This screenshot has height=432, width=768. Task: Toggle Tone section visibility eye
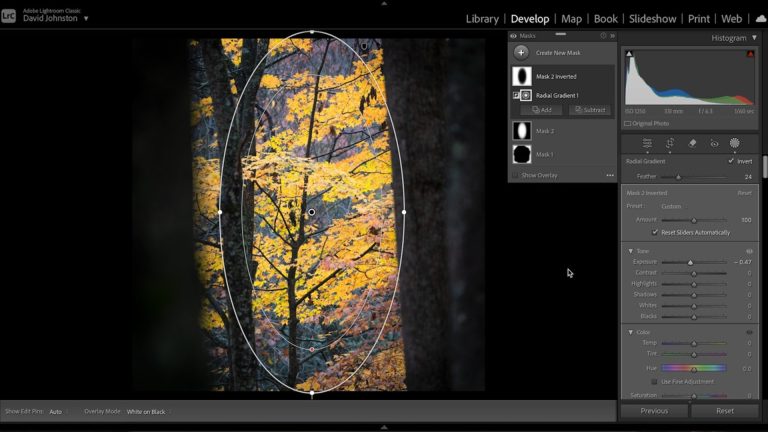coord(749,251)
